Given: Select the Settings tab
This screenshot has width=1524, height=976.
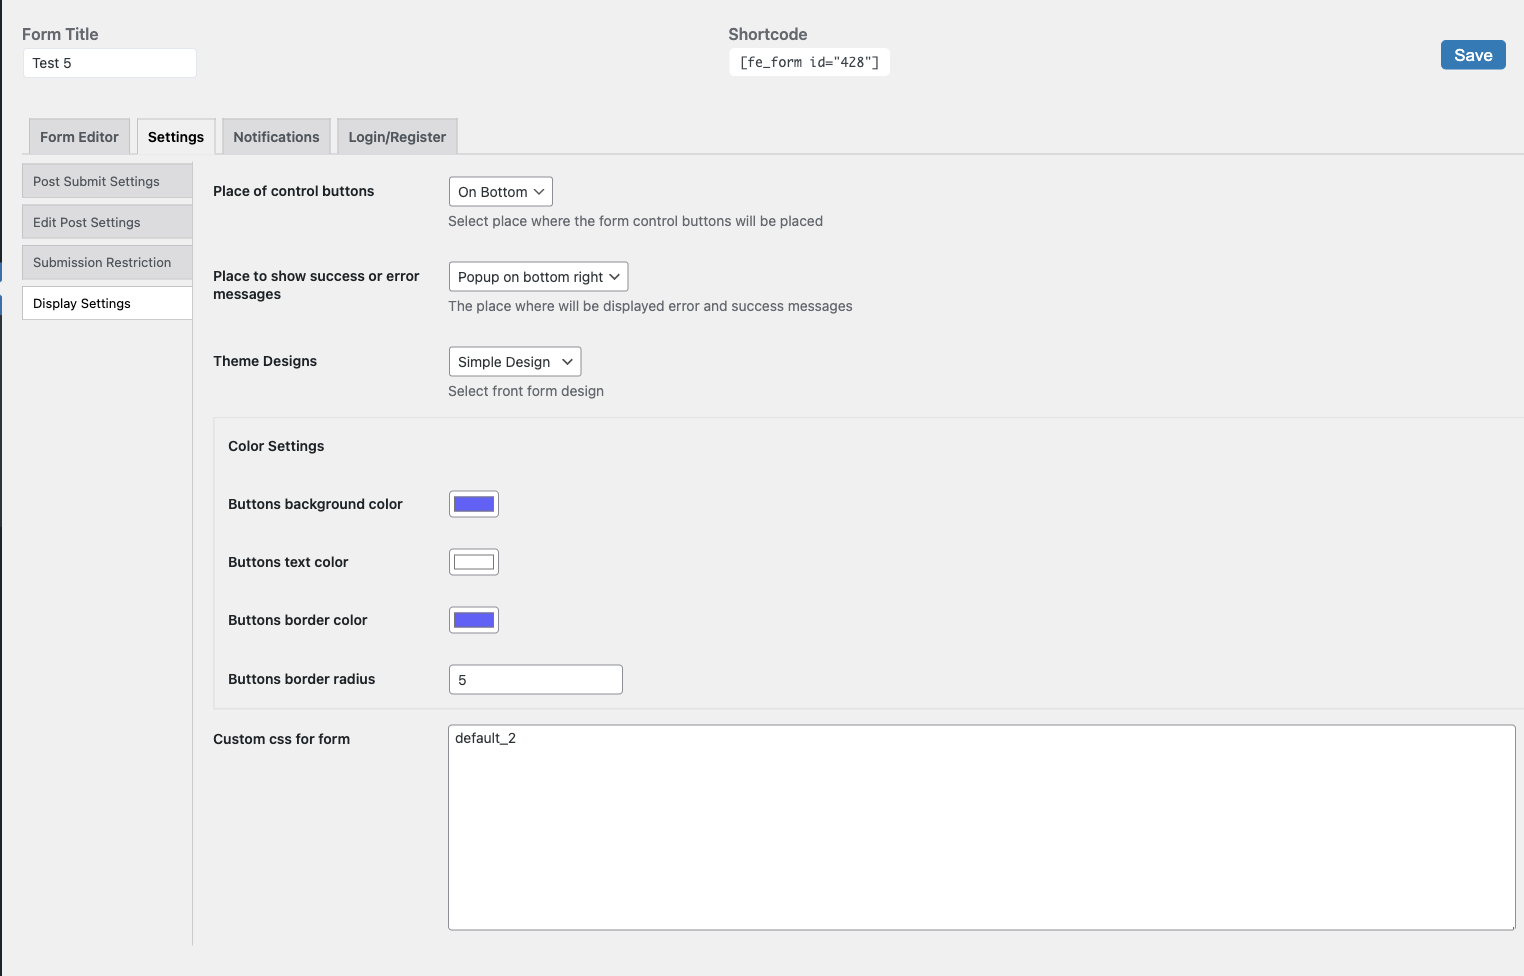Looking at the screenshot, I should click(176, 137).
